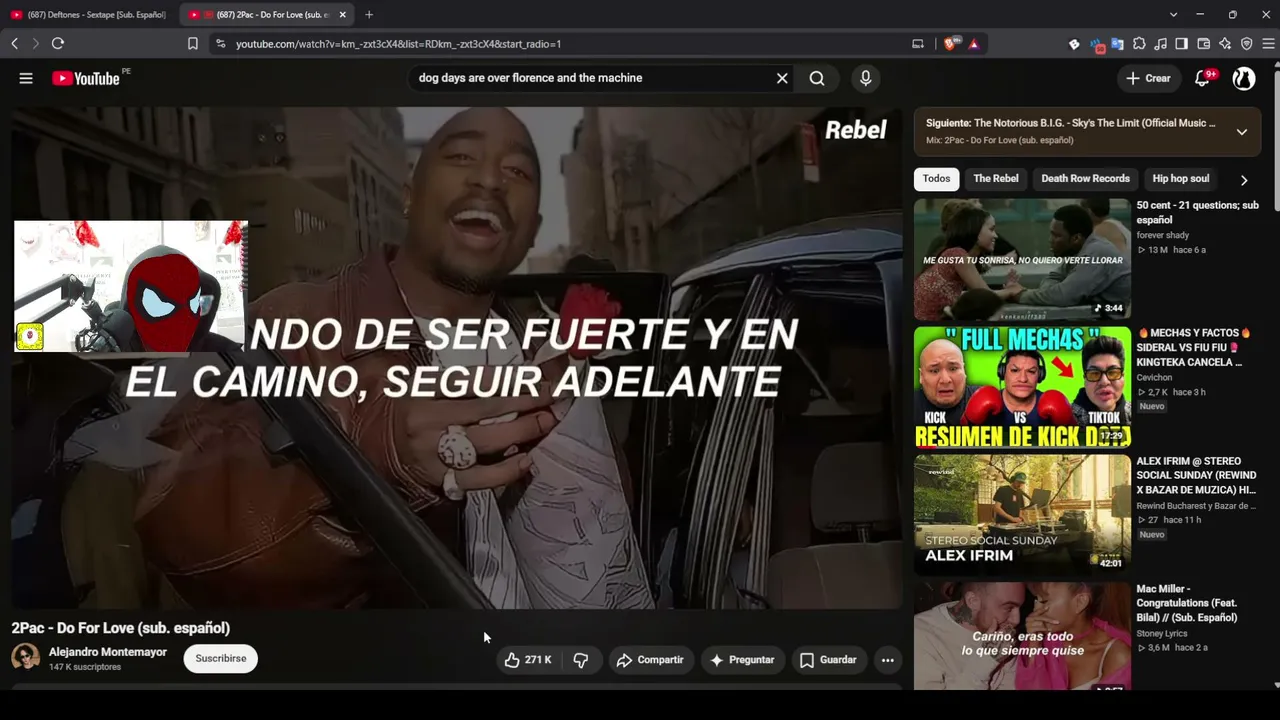Go to the YouTube home logo
The image size is (1280, 720).
pyautogui.click(x=86, y=78)
